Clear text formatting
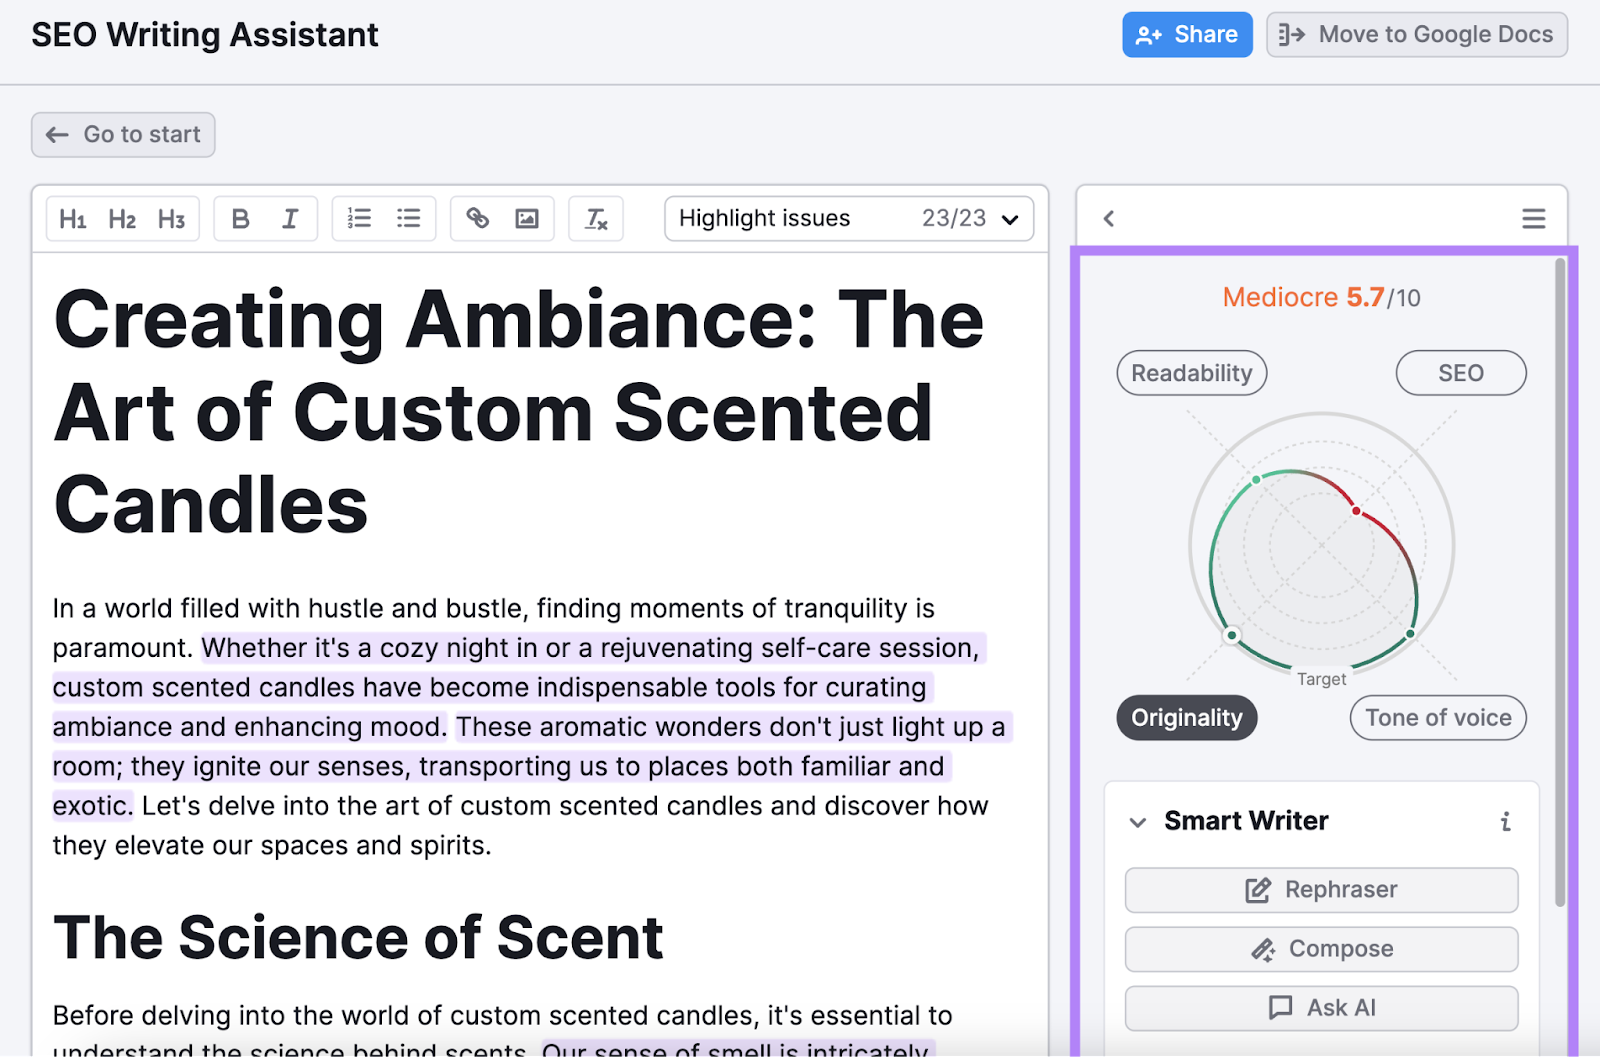Image resolution: width=1600 pixels, height=1057 pixels. click(x=596, y=218)
